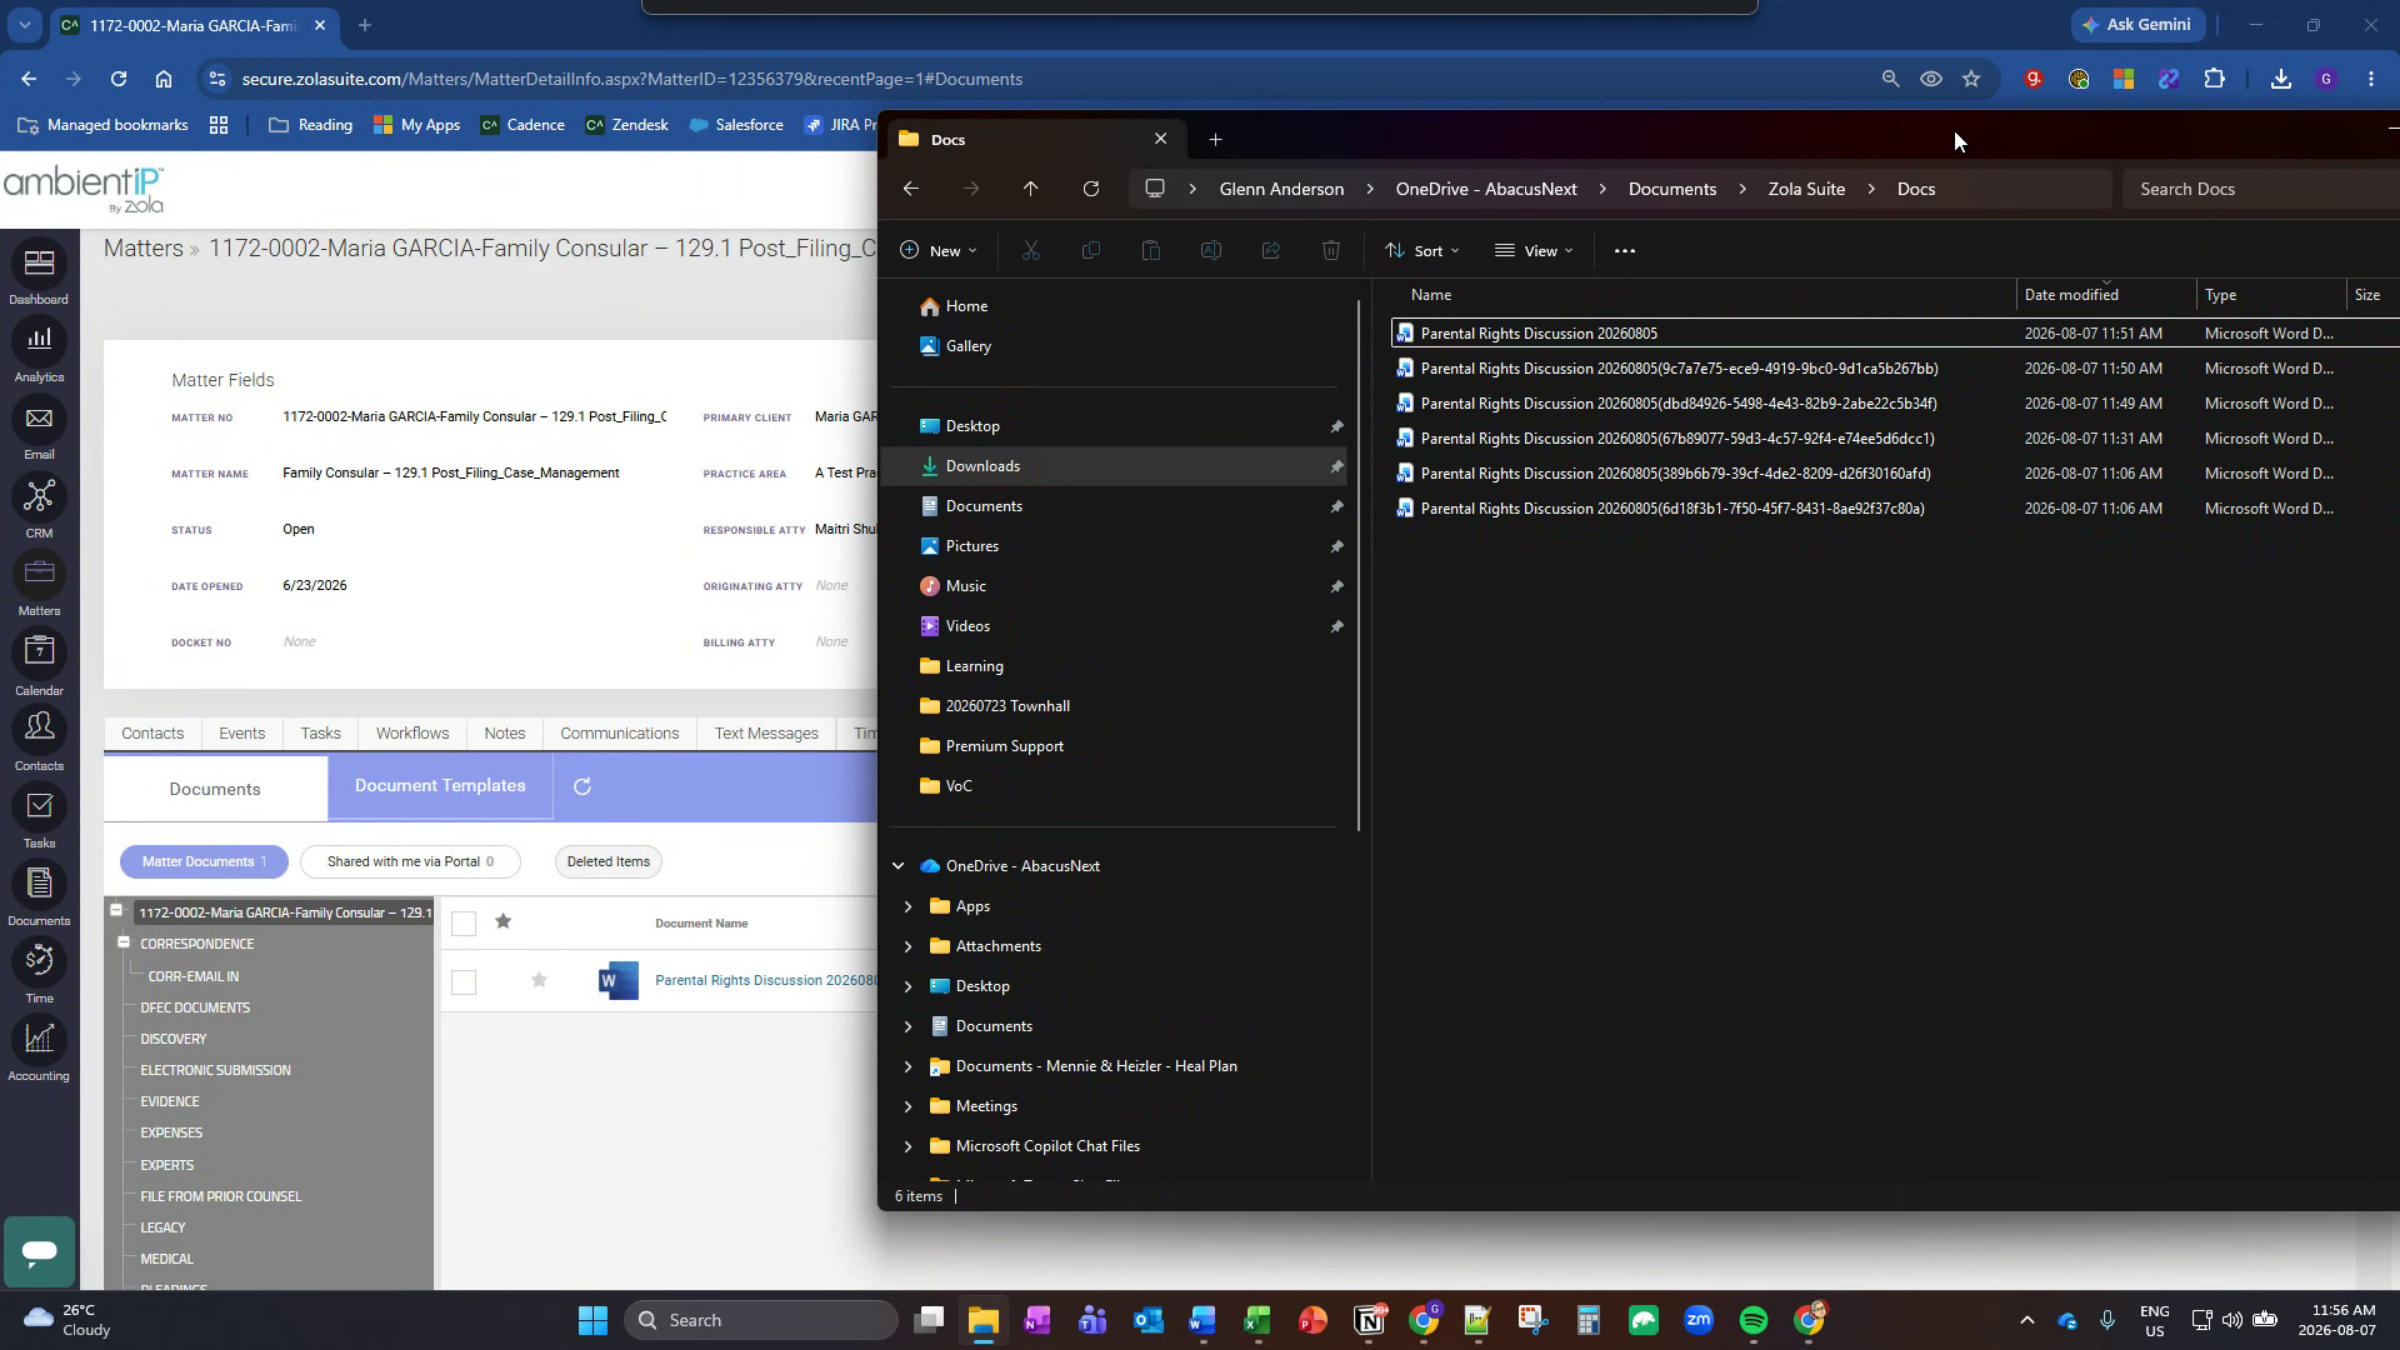Star the Parental Rights Discussion document row
This screenshot has height=1350, width=2400.
pos(539,980)
